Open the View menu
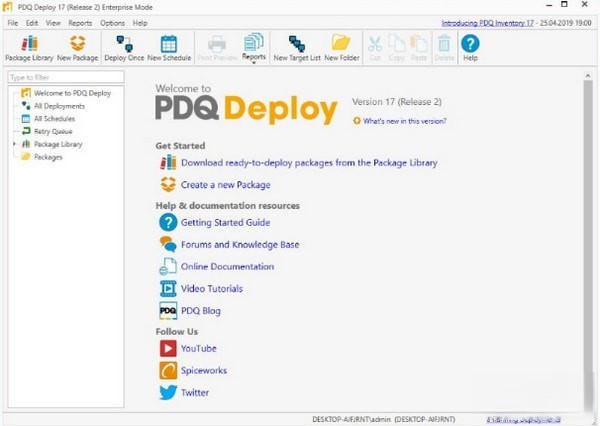Viewport: 600px width, 426px height. [x=53, y=23]
